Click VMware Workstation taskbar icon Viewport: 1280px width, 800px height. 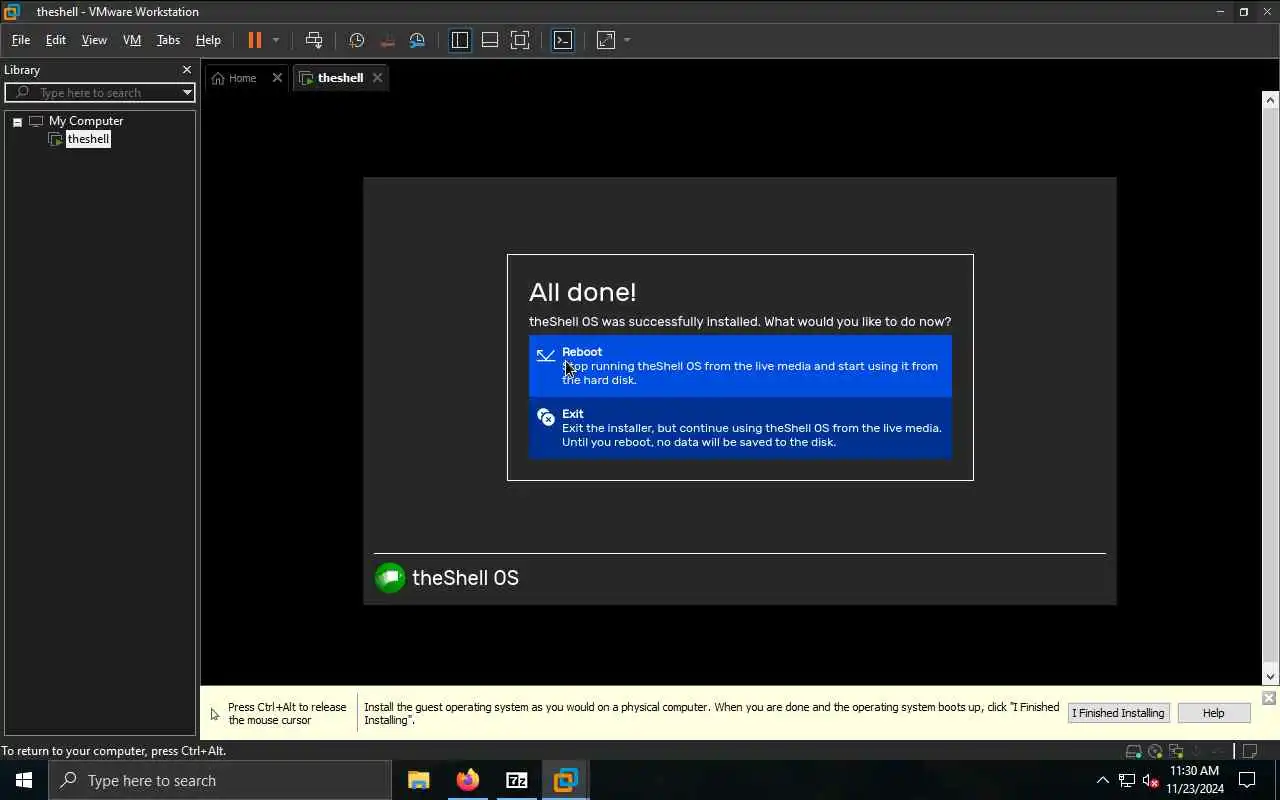[x=565, y=780]
